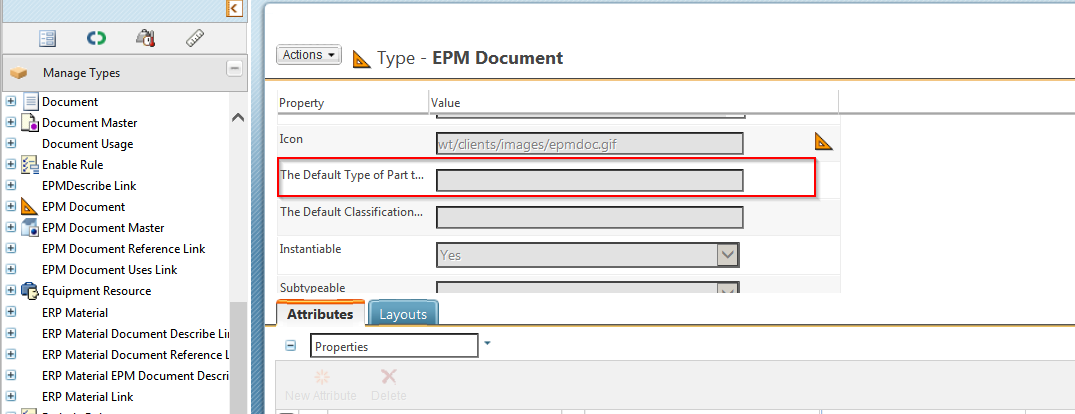This screenshot has height=414, width=1075.
Task: Click the Equipment Resource clipboard icon
Action: 30,291
